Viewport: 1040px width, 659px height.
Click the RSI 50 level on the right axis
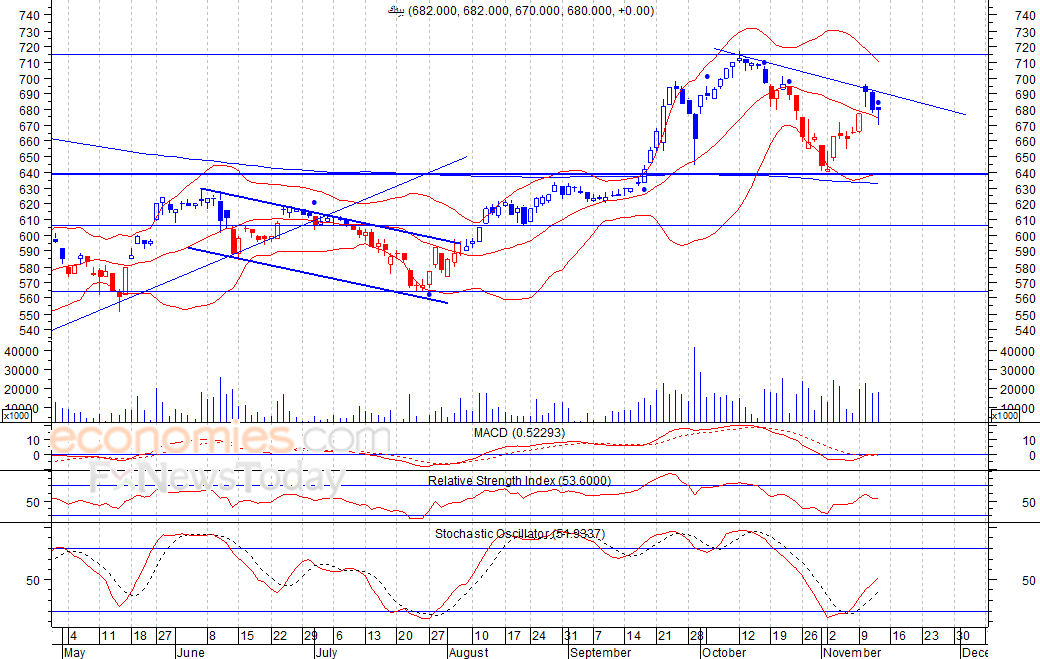1029,503
